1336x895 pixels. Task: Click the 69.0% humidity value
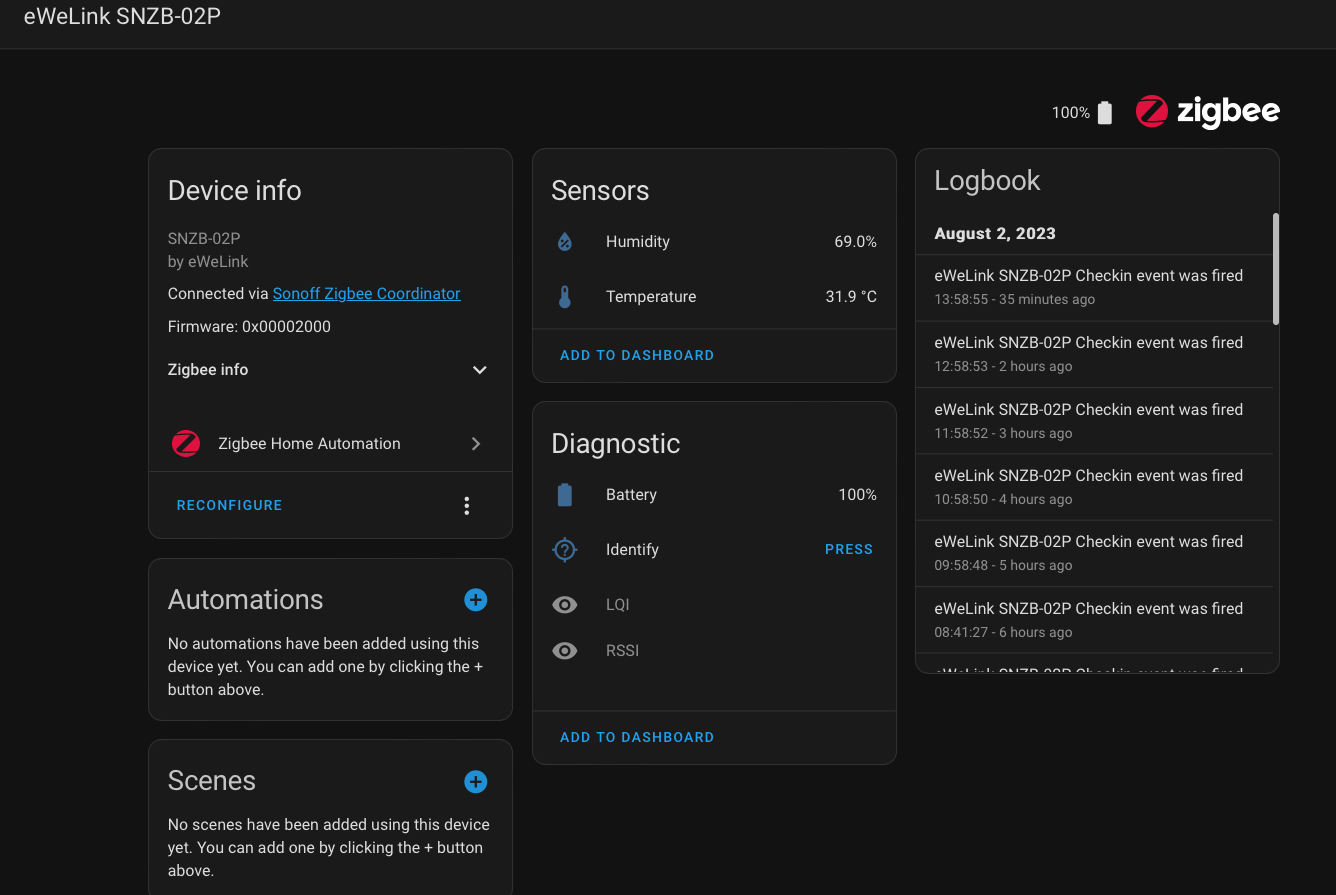(x=856, y=242)
